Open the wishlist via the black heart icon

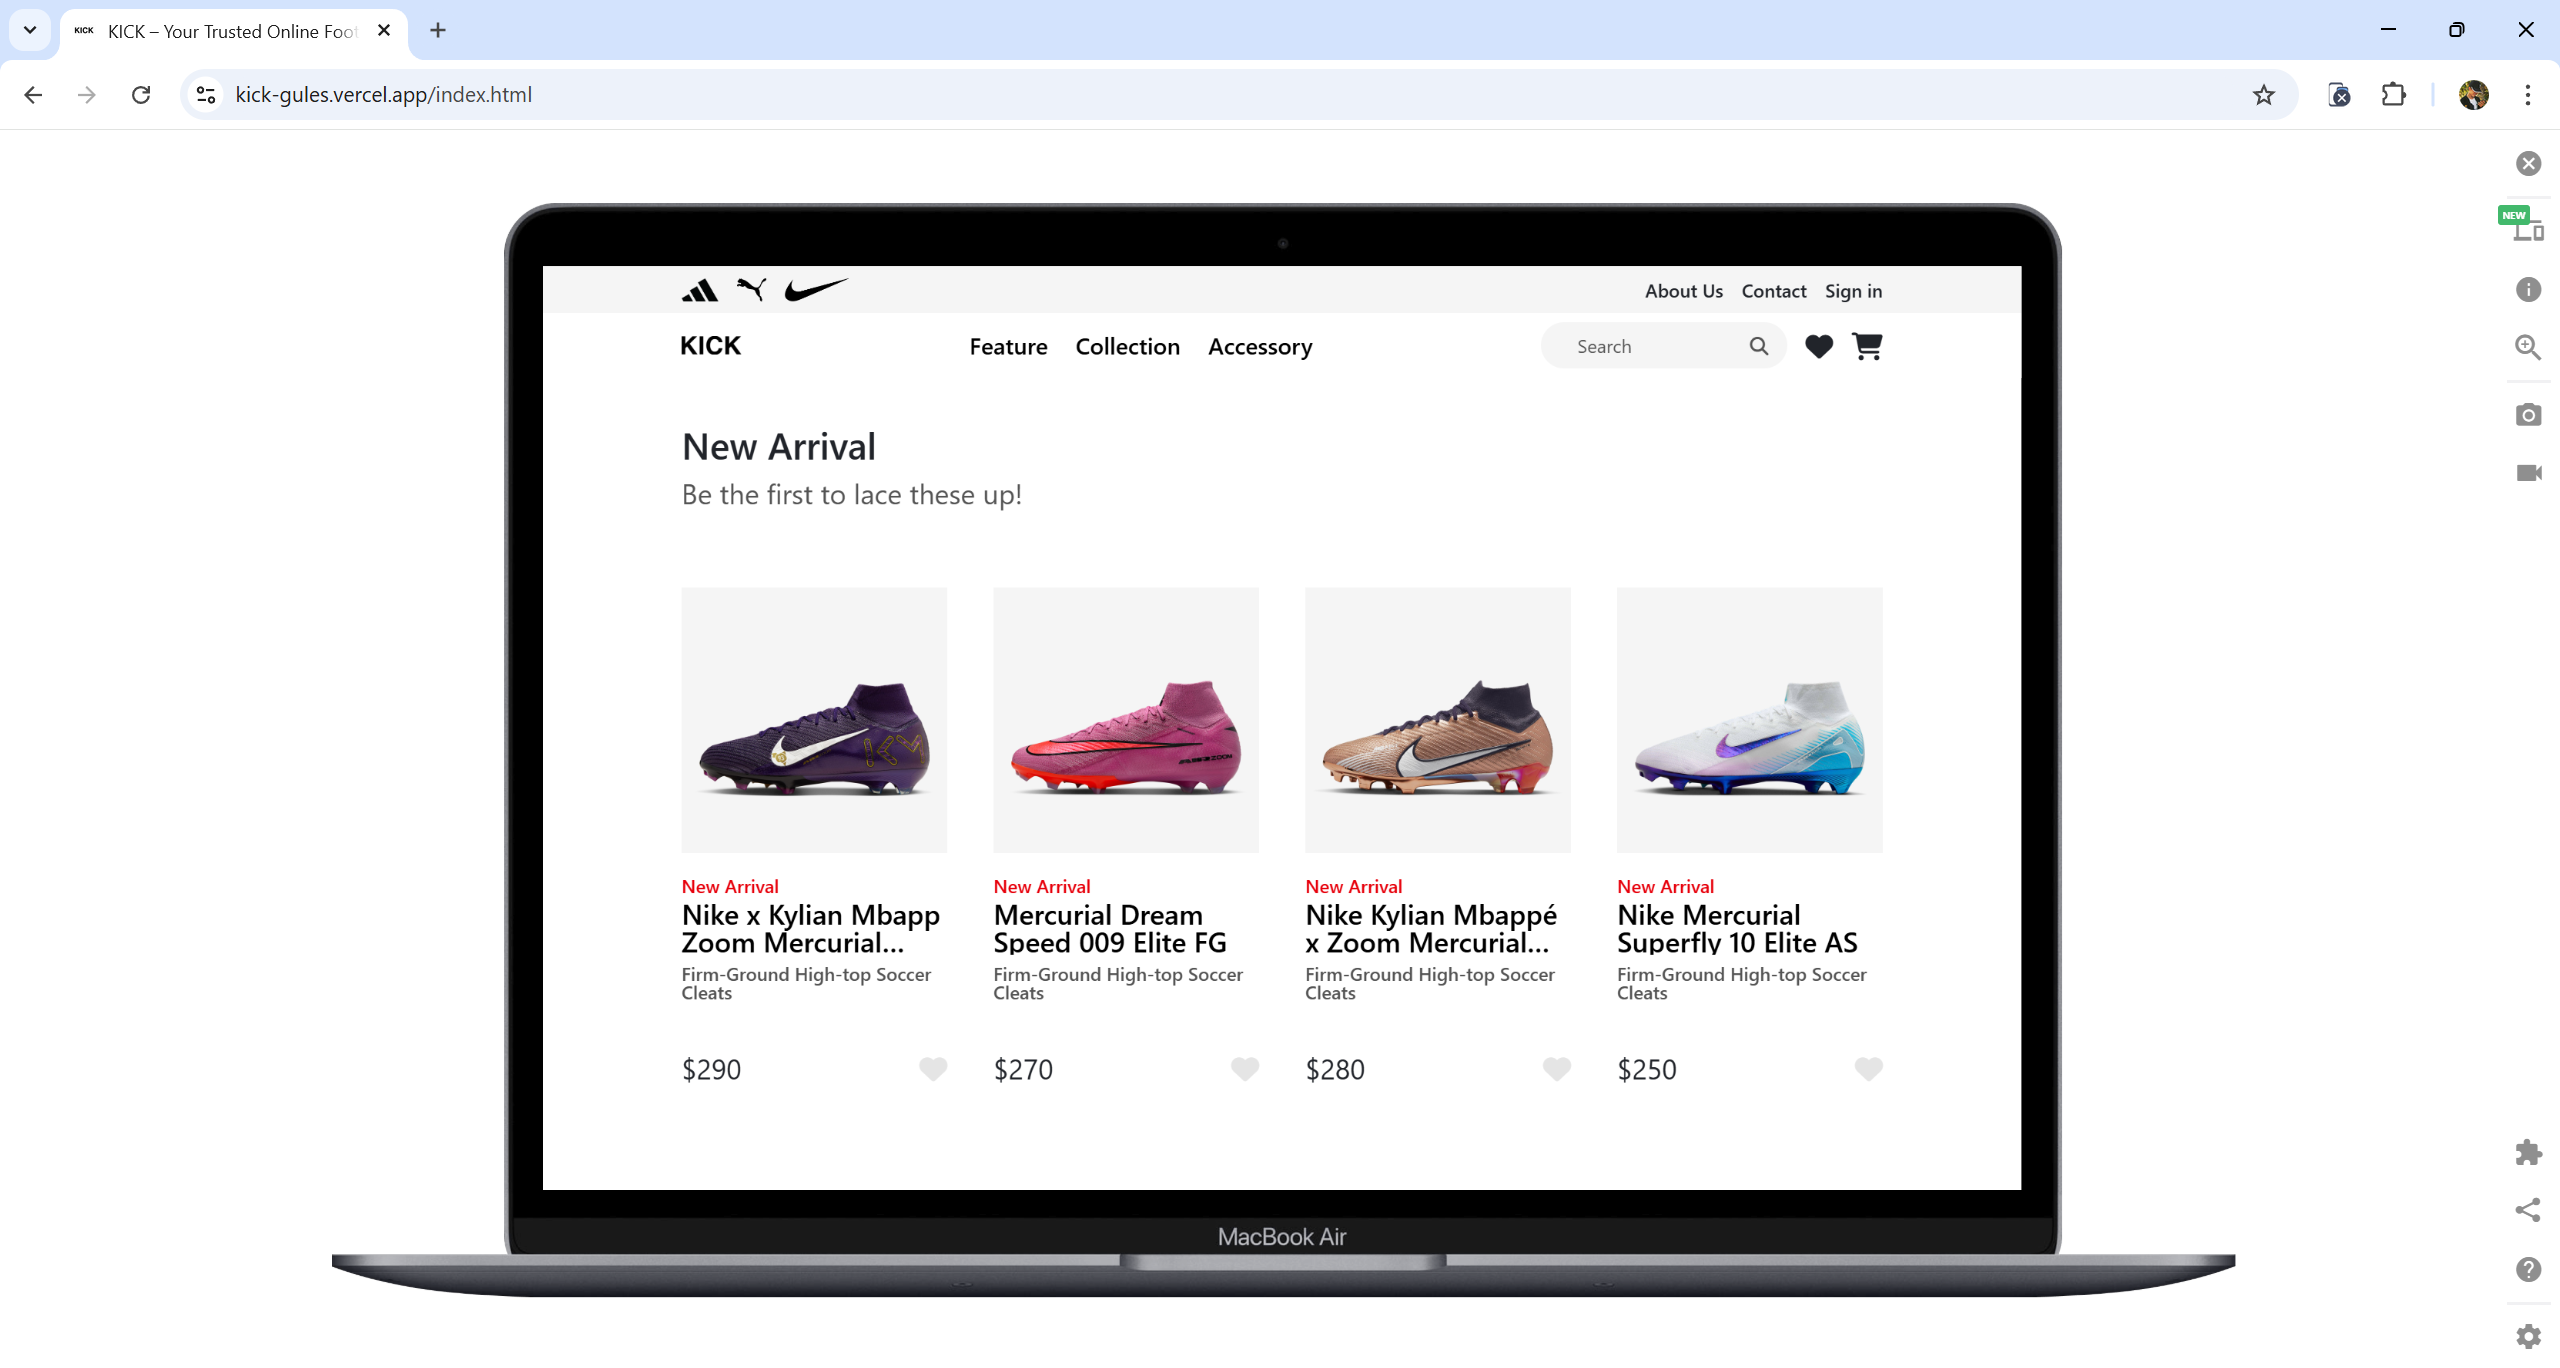click(x=1819, y=346)
